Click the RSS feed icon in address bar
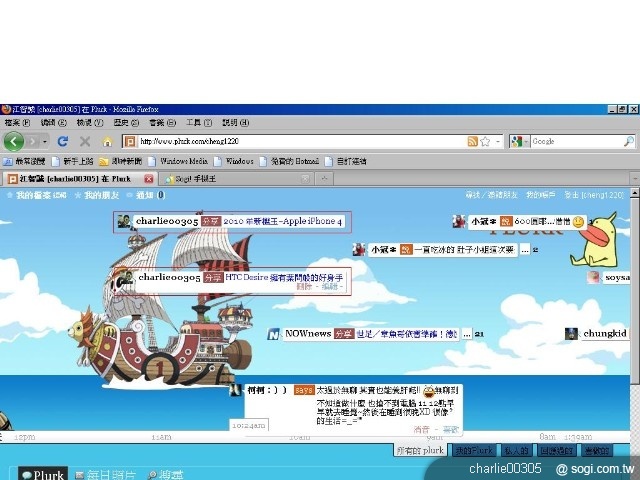 point(472,141)
